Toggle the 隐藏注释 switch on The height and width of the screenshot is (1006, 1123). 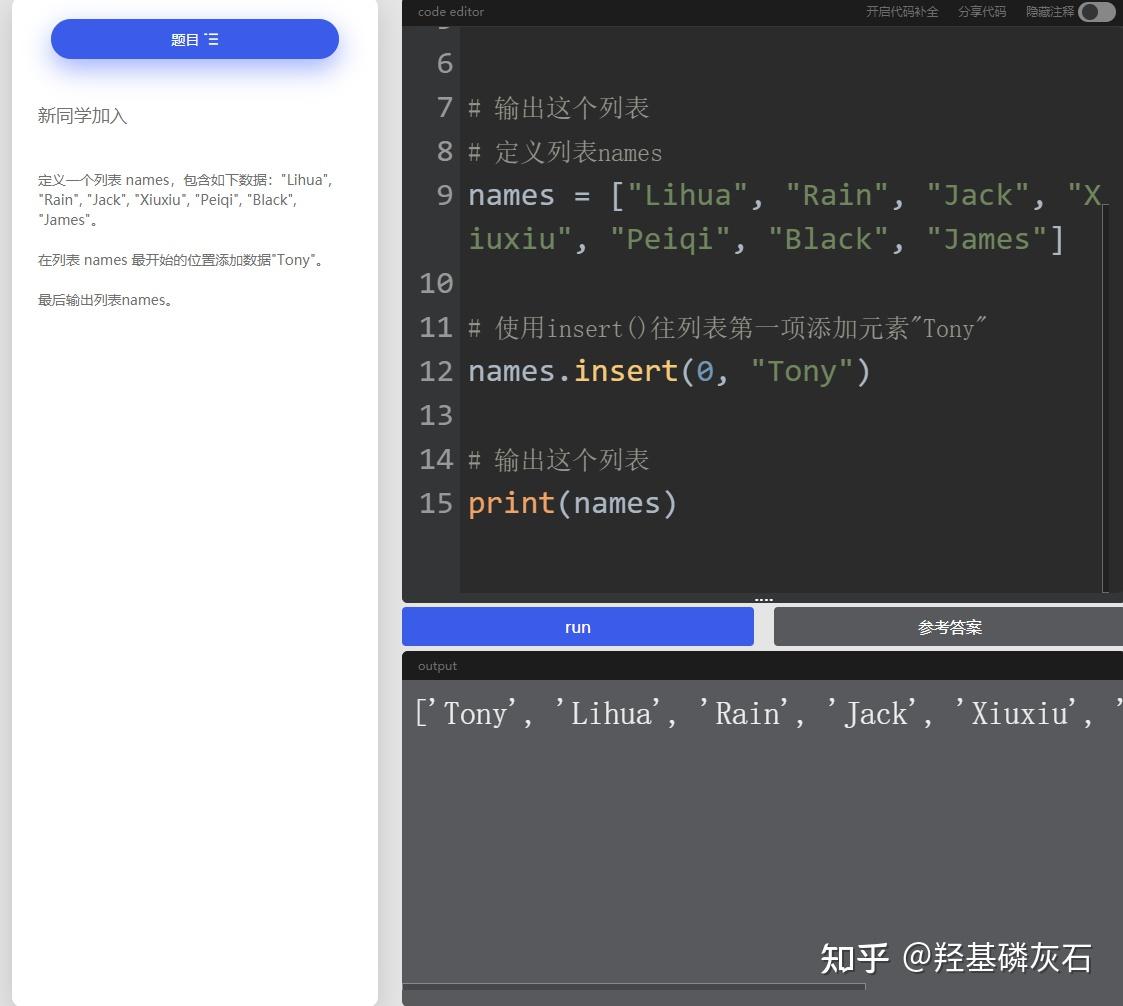pos(1096,13)
